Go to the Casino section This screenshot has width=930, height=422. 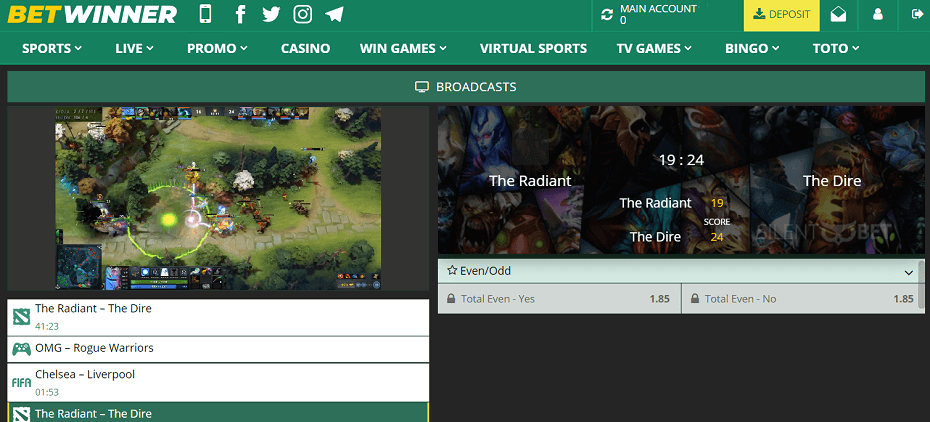point(305,49)
